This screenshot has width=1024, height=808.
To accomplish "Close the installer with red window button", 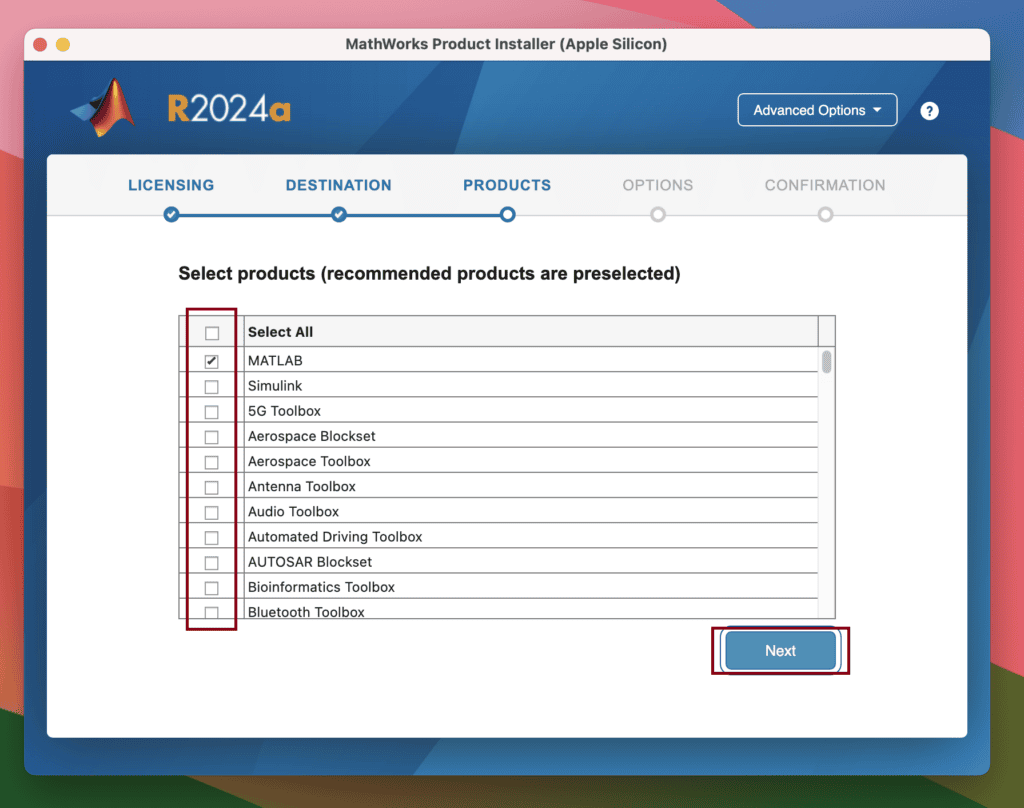I will [x=40, y=44].
